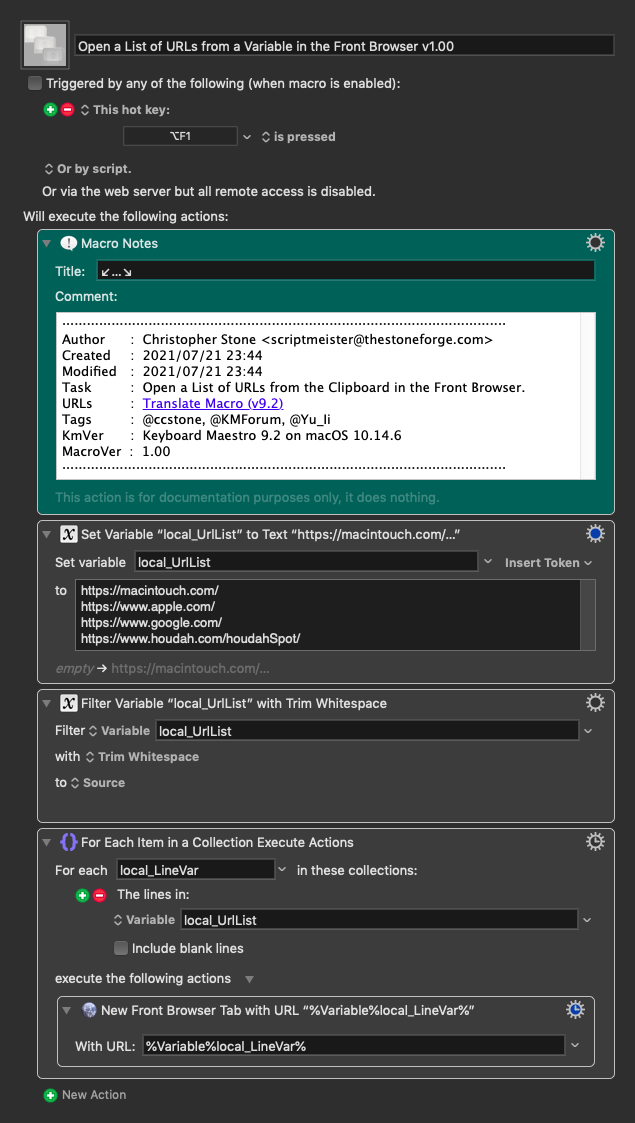Edit the macro name field

pos(344,46)
